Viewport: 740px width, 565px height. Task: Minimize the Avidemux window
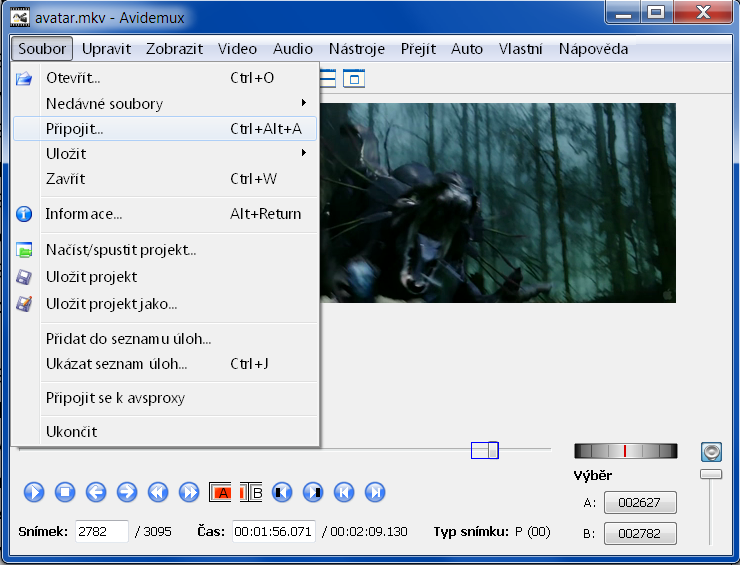tap(623, 13)
